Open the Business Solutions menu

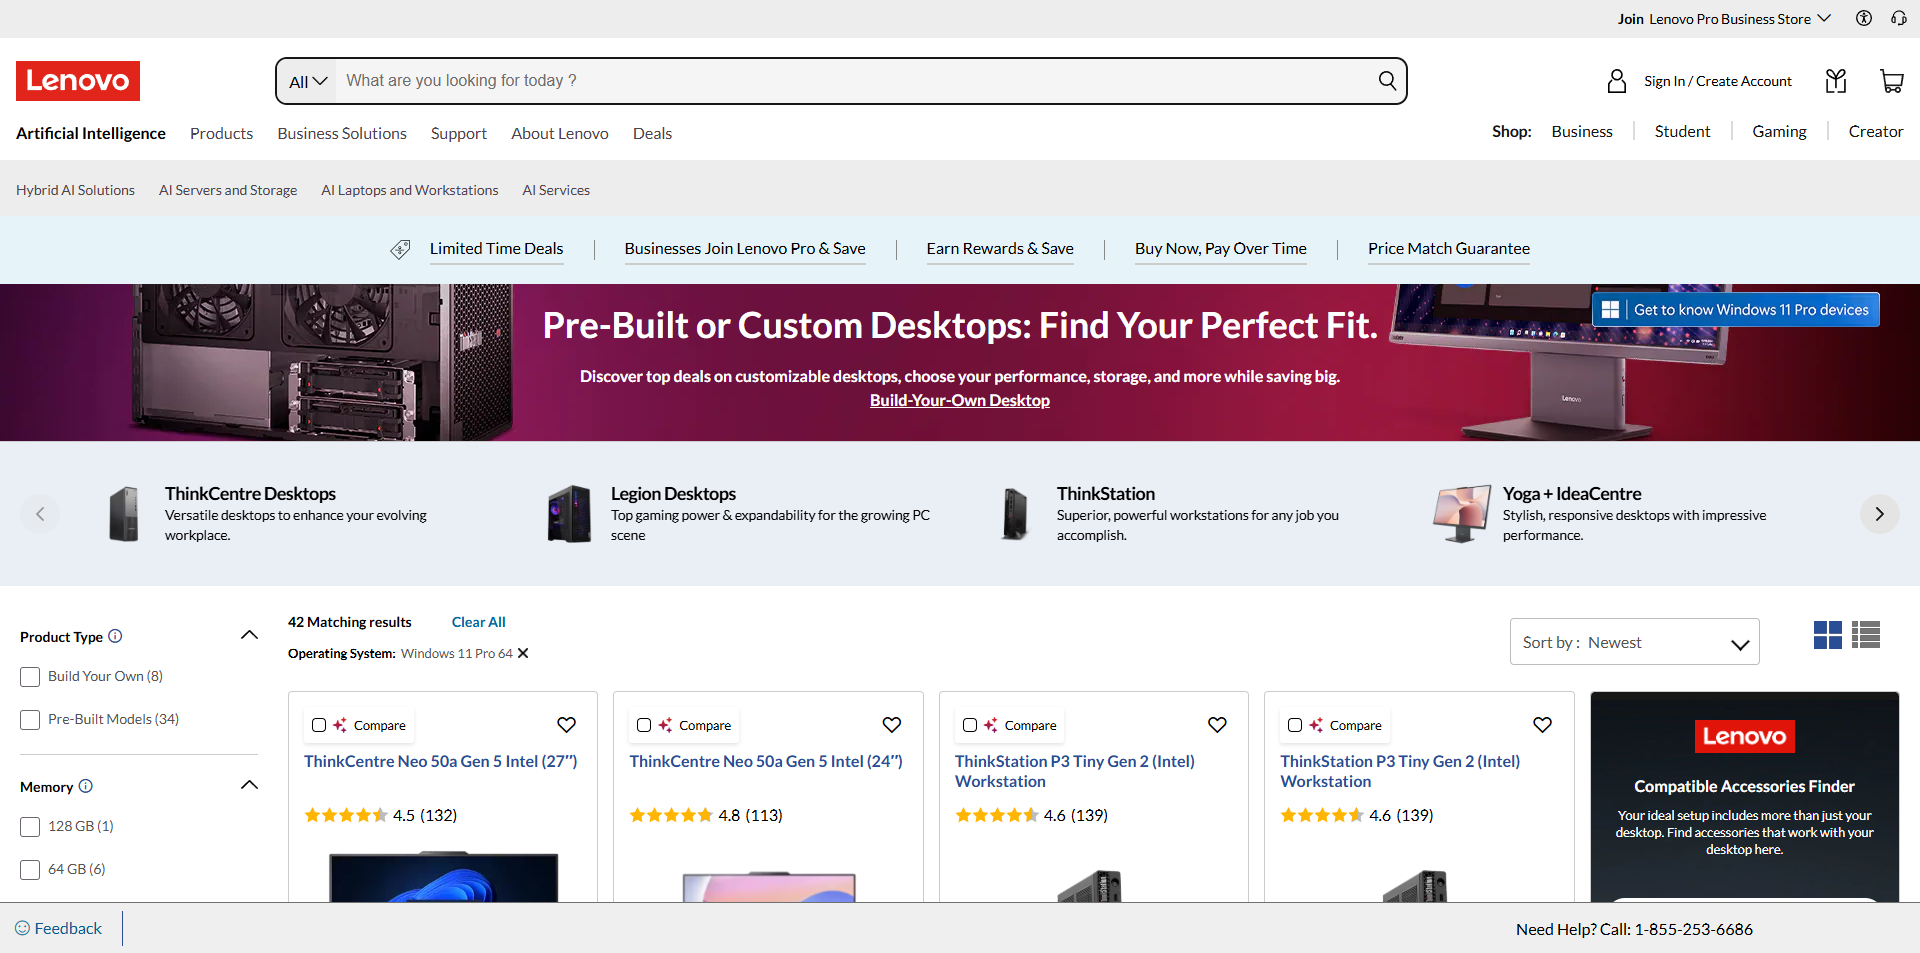342,133
